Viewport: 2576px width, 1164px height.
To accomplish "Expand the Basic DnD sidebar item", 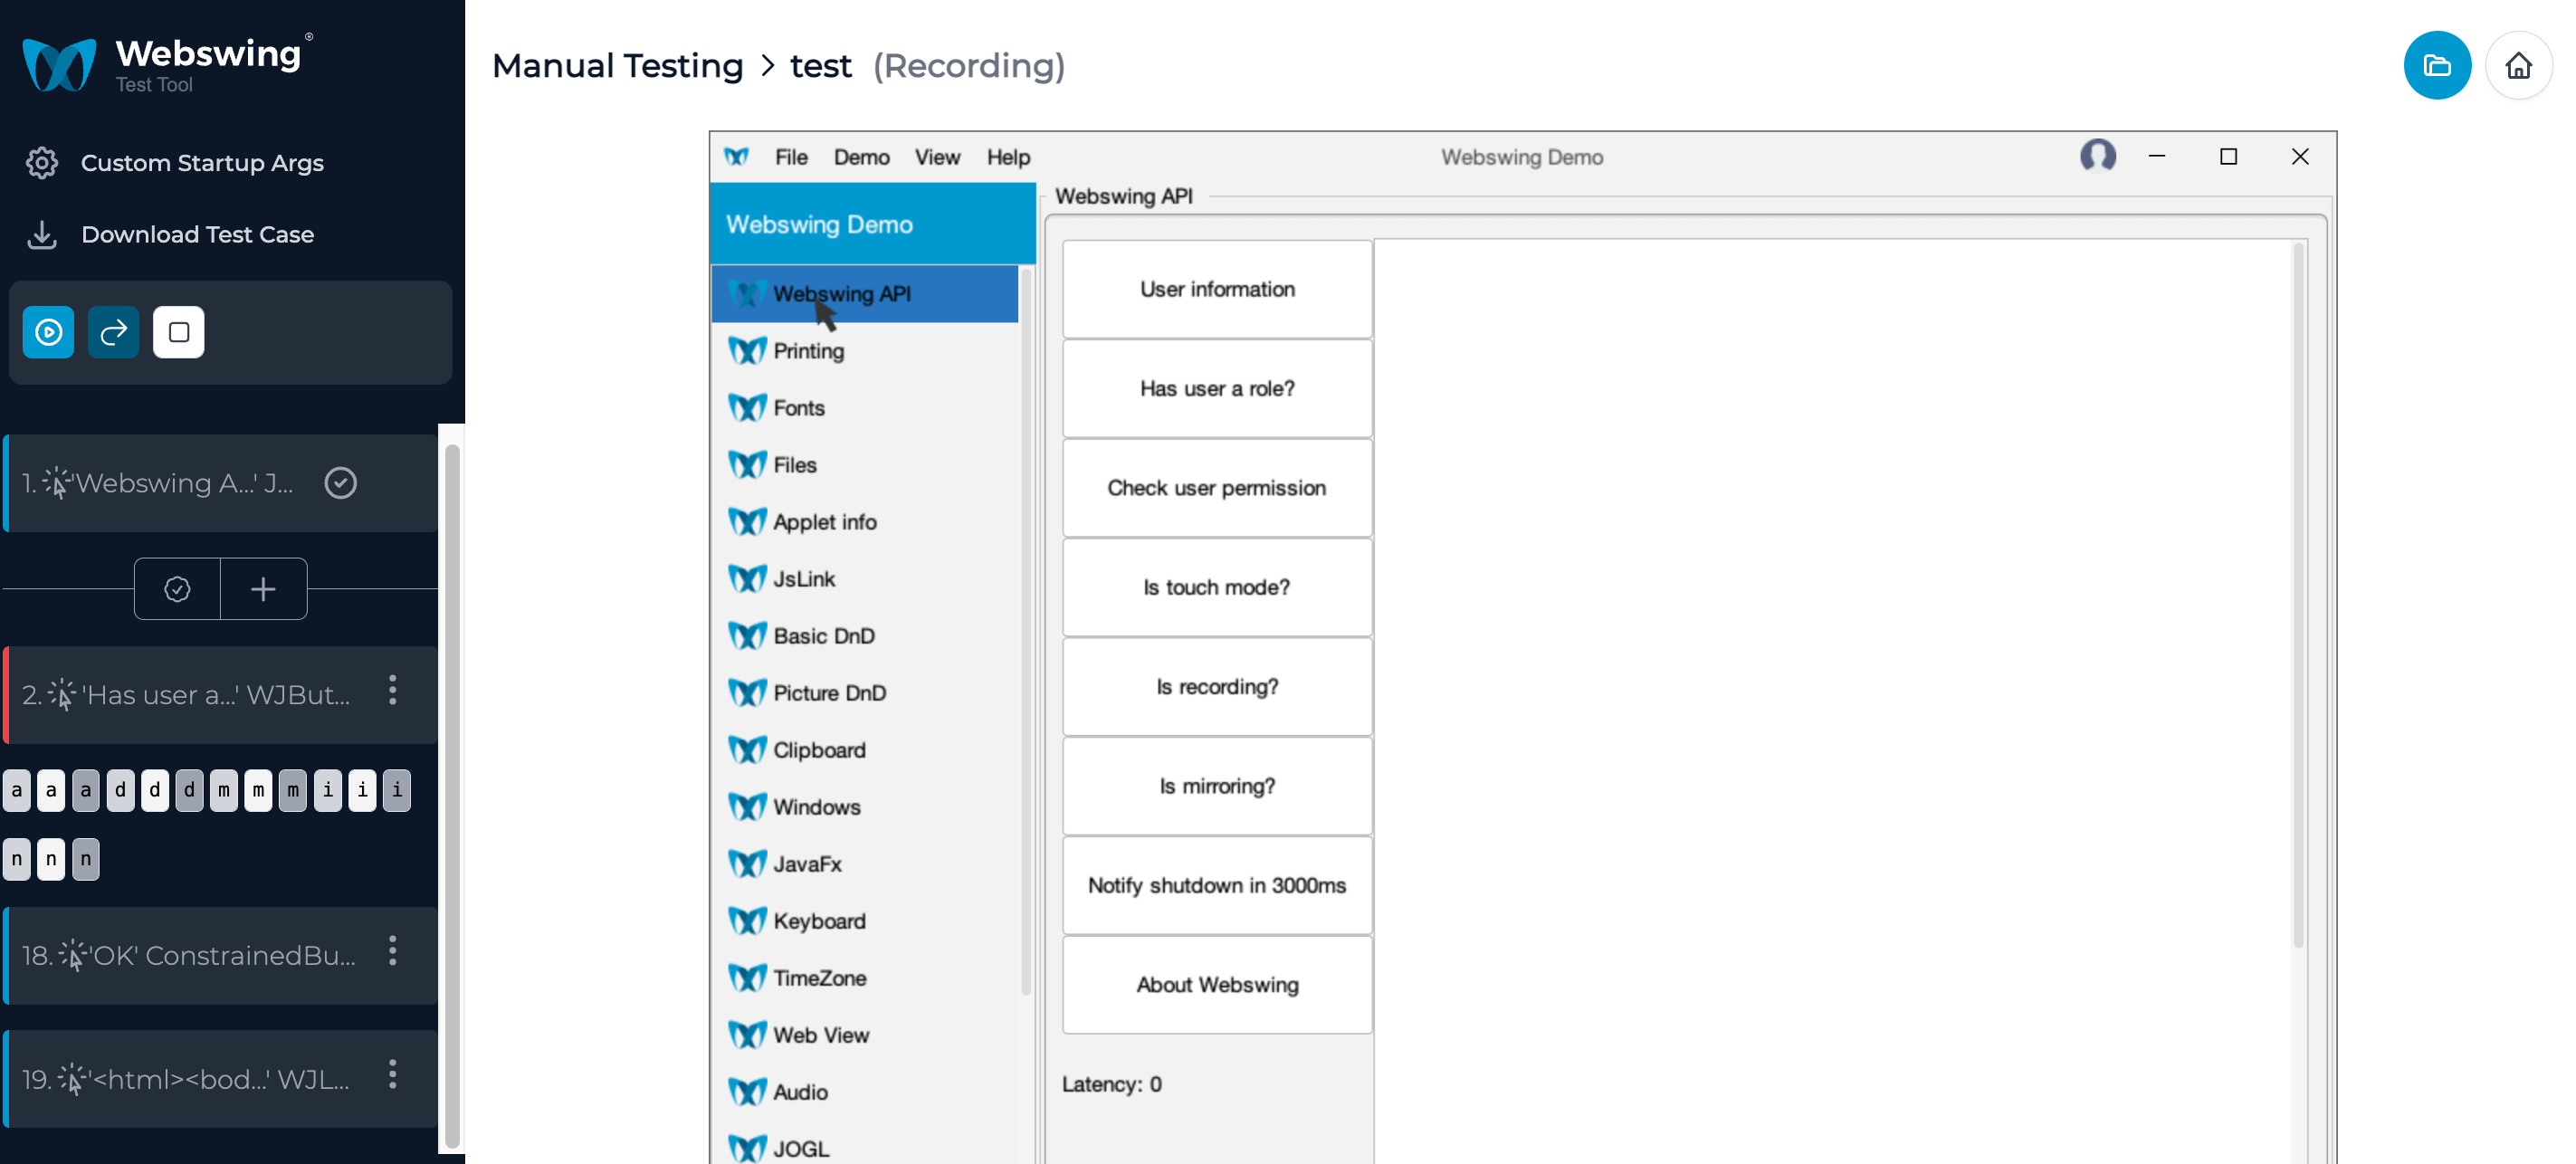I will tap(823, 635).
